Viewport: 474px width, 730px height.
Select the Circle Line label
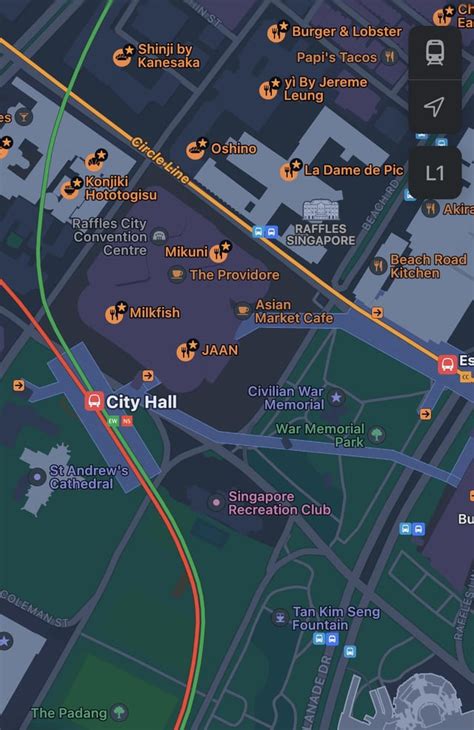pos(161,161)
